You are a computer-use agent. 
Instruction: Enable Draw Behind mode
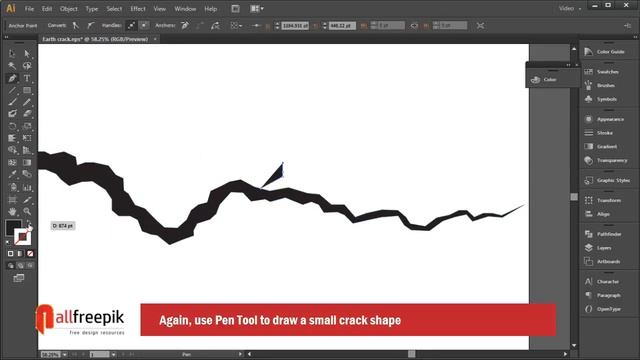pos(20,266)
